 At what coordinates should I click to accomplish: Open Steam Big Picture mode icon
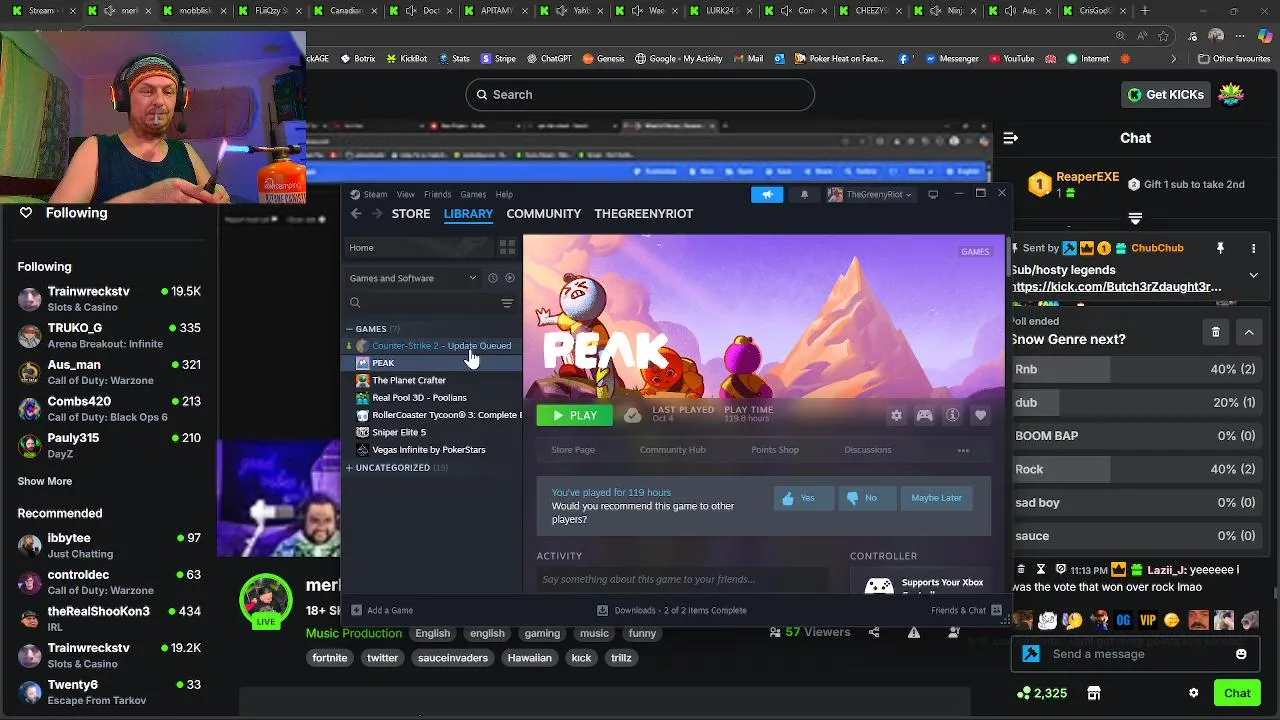click(933, 194)
